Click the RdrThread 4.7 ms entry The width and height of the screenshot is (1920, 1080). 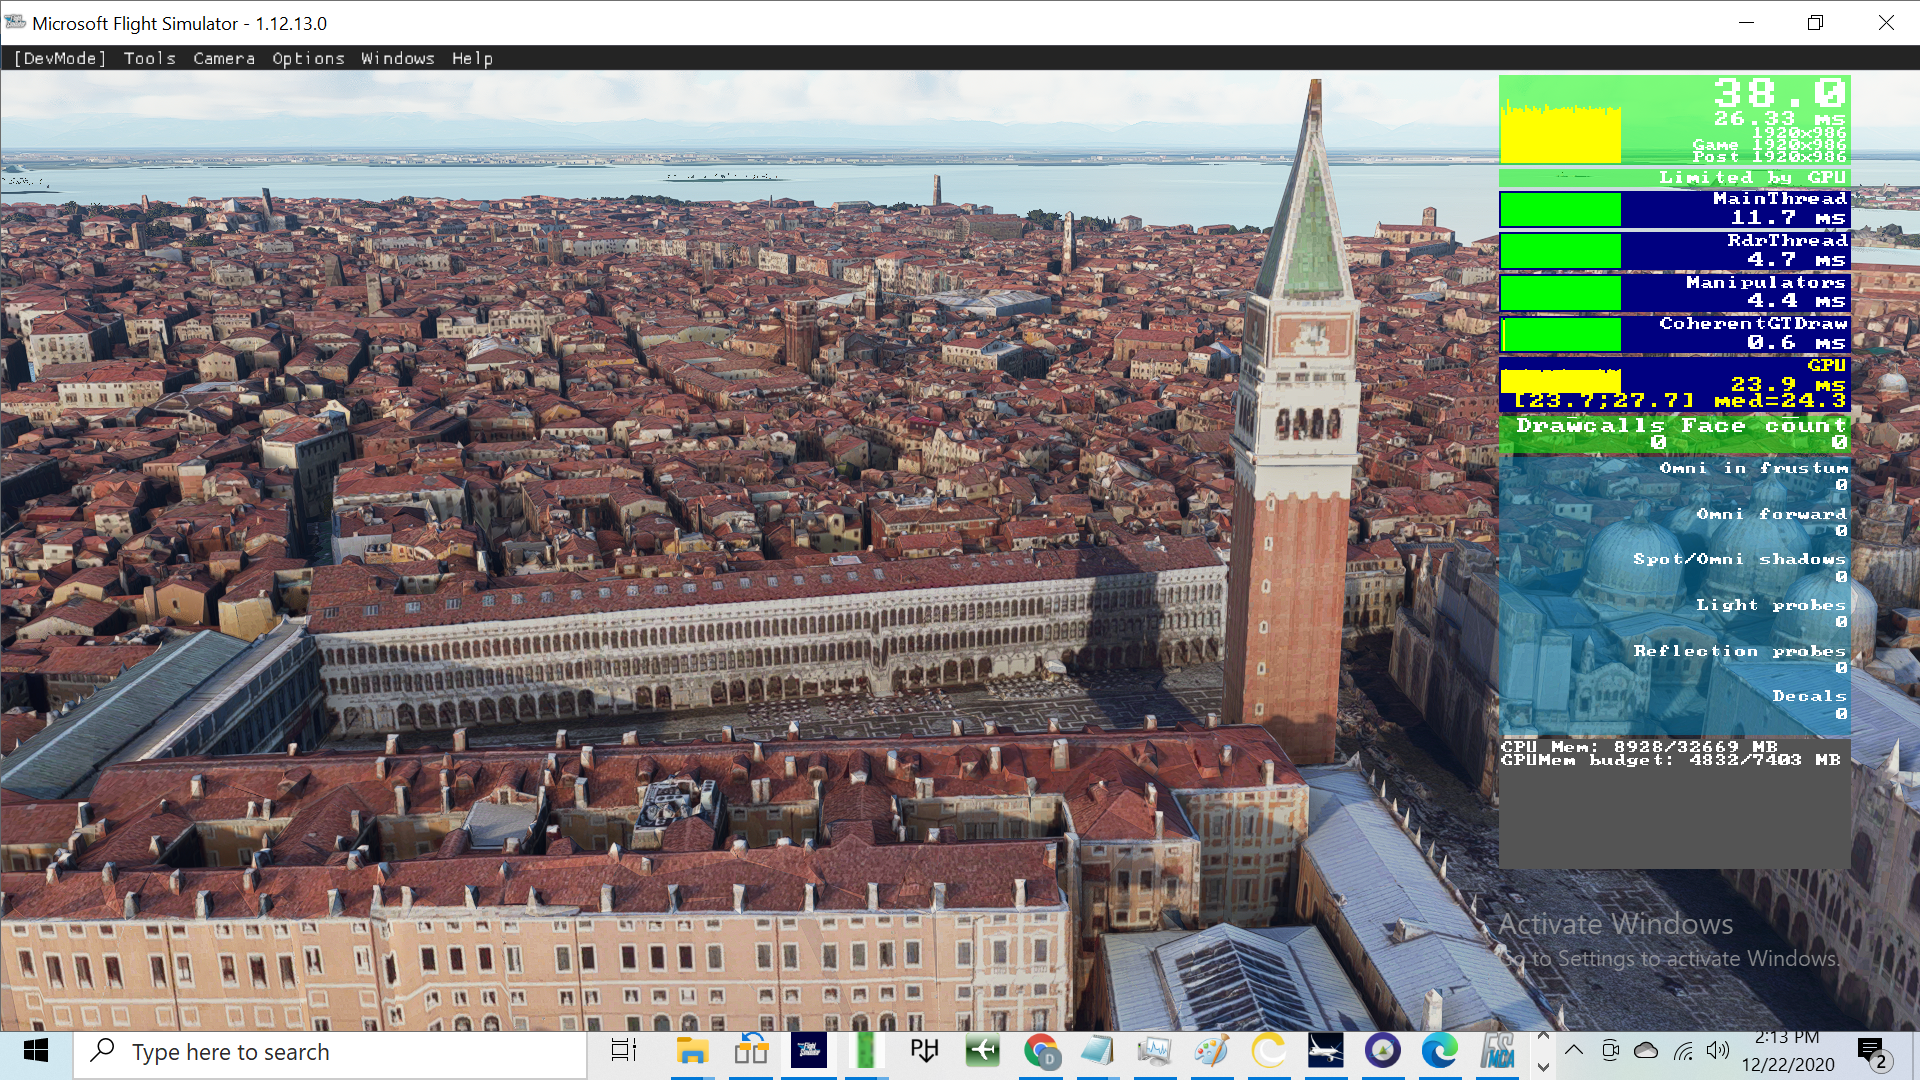point(1675,250)
